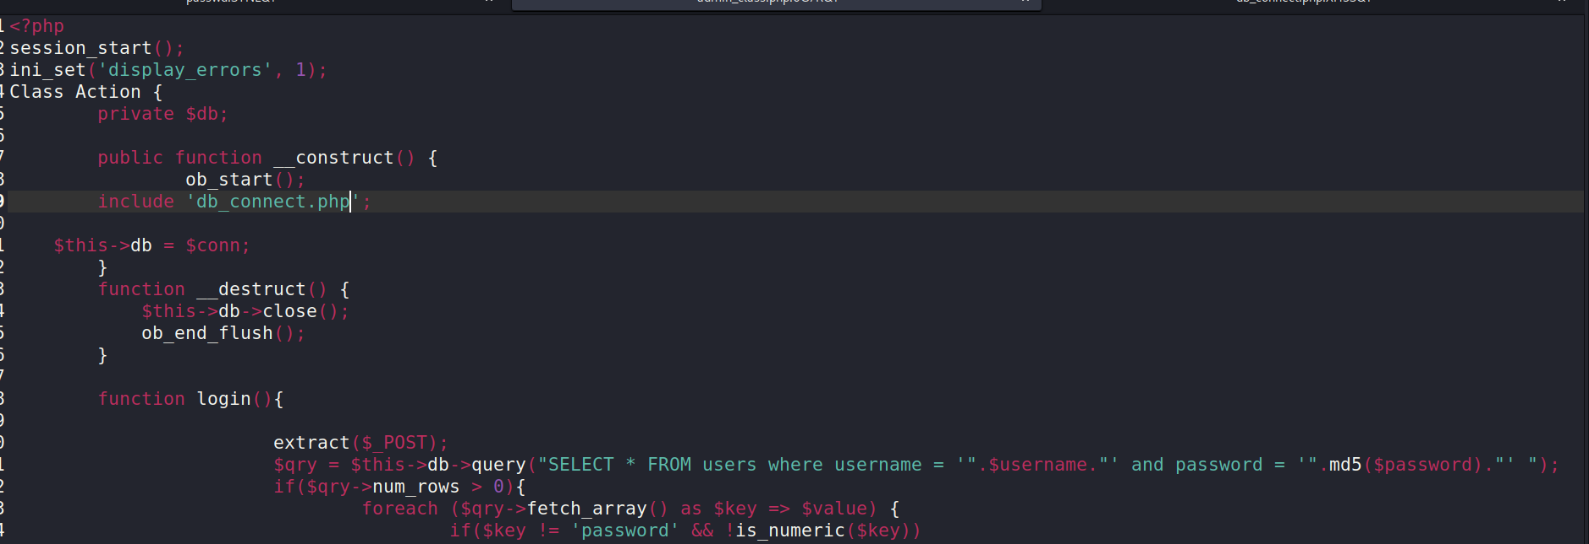
Task: Close the admin_class.php tab
Action: point(1025,3)
